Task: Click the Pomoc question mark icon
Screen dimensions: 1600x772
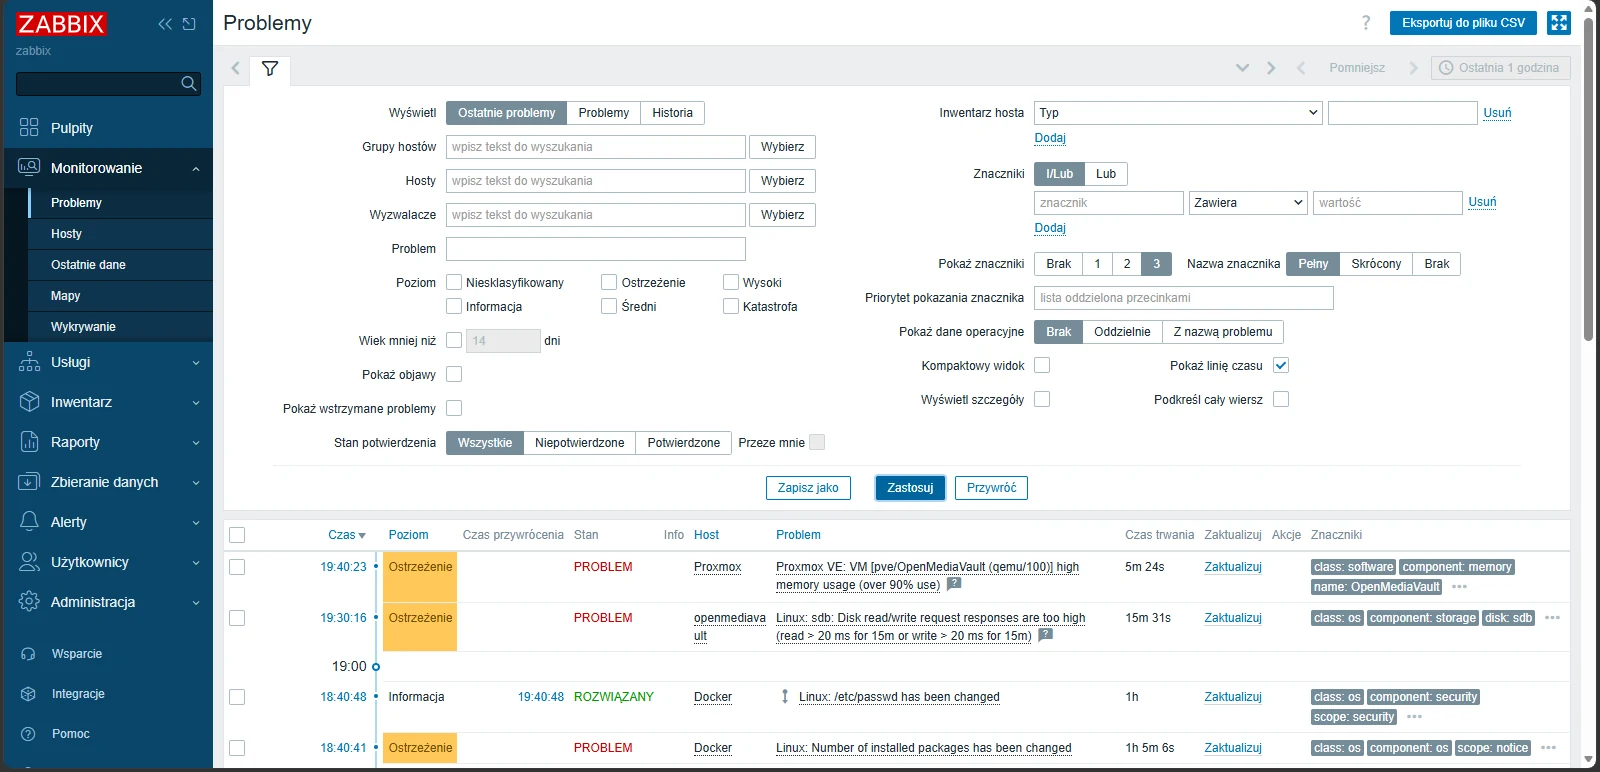Action: click(28, 734)
